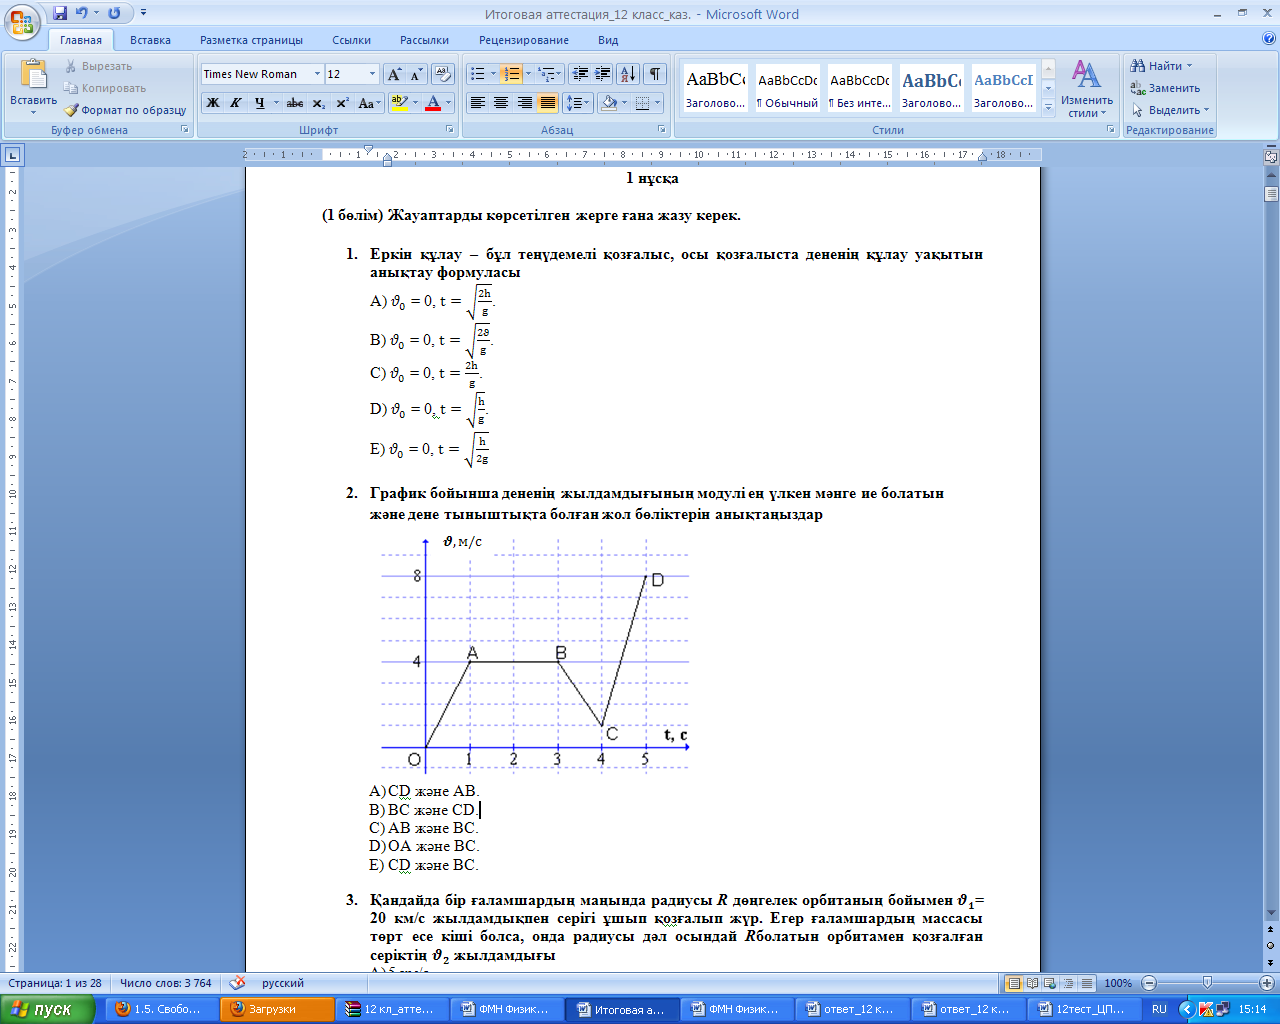Open Word help question mark
Image resolution: width=1280 pixels, height=1024 pixels.
(x=1269, y=39)
